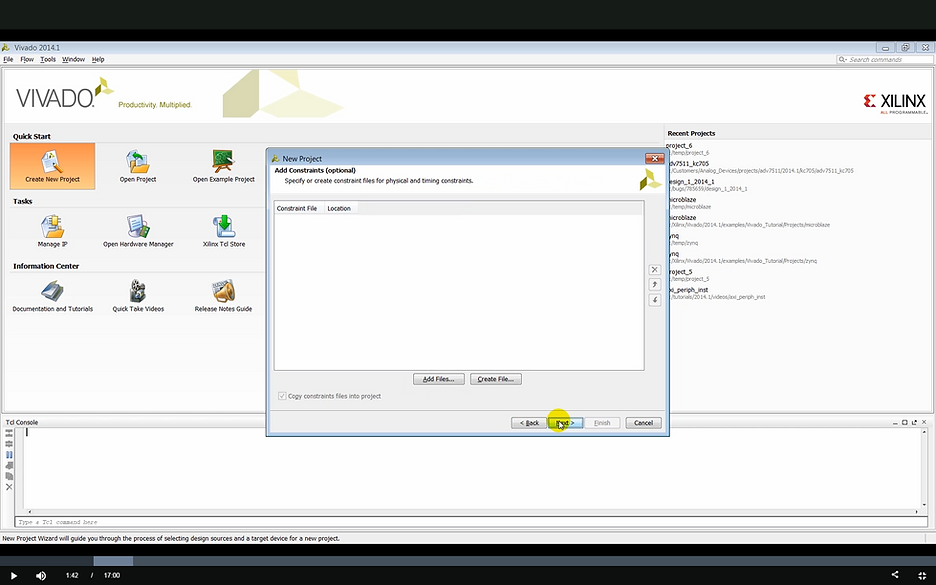
Task: Open the Tools menu
Action: click(48, 60)
